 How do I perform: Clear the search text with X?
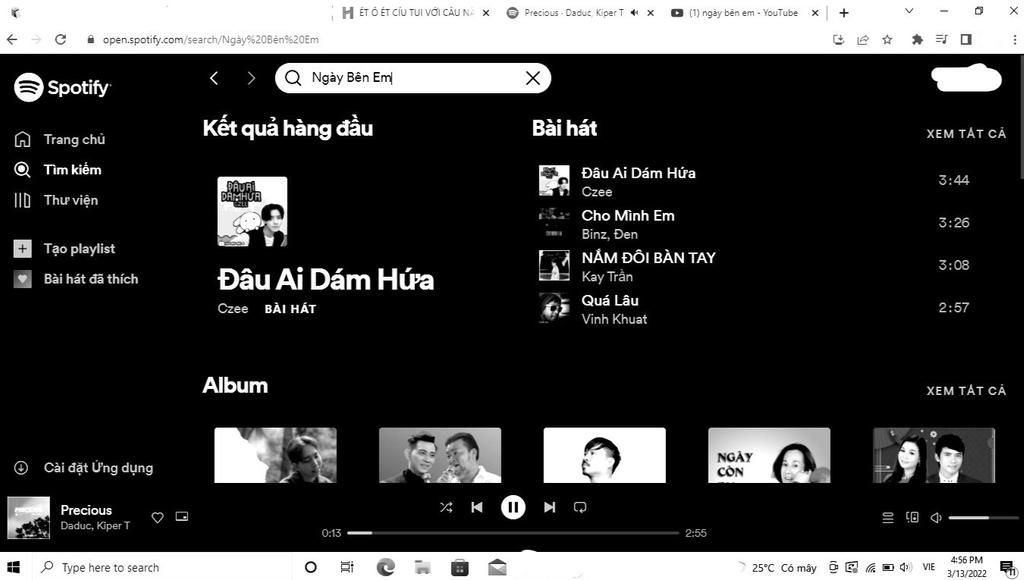533,78
